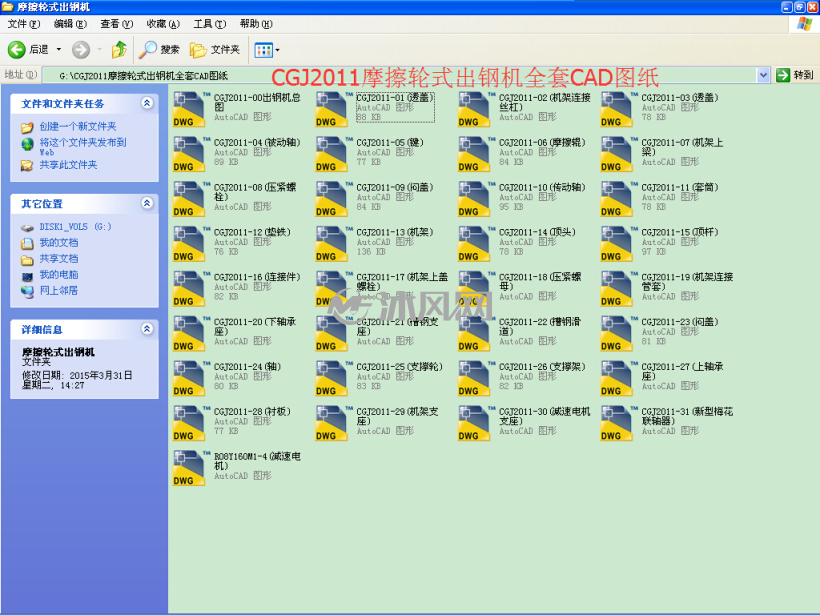Collapse the 详细信息 panel
This screenshot has height=615, width=820.
coord(147,329)
